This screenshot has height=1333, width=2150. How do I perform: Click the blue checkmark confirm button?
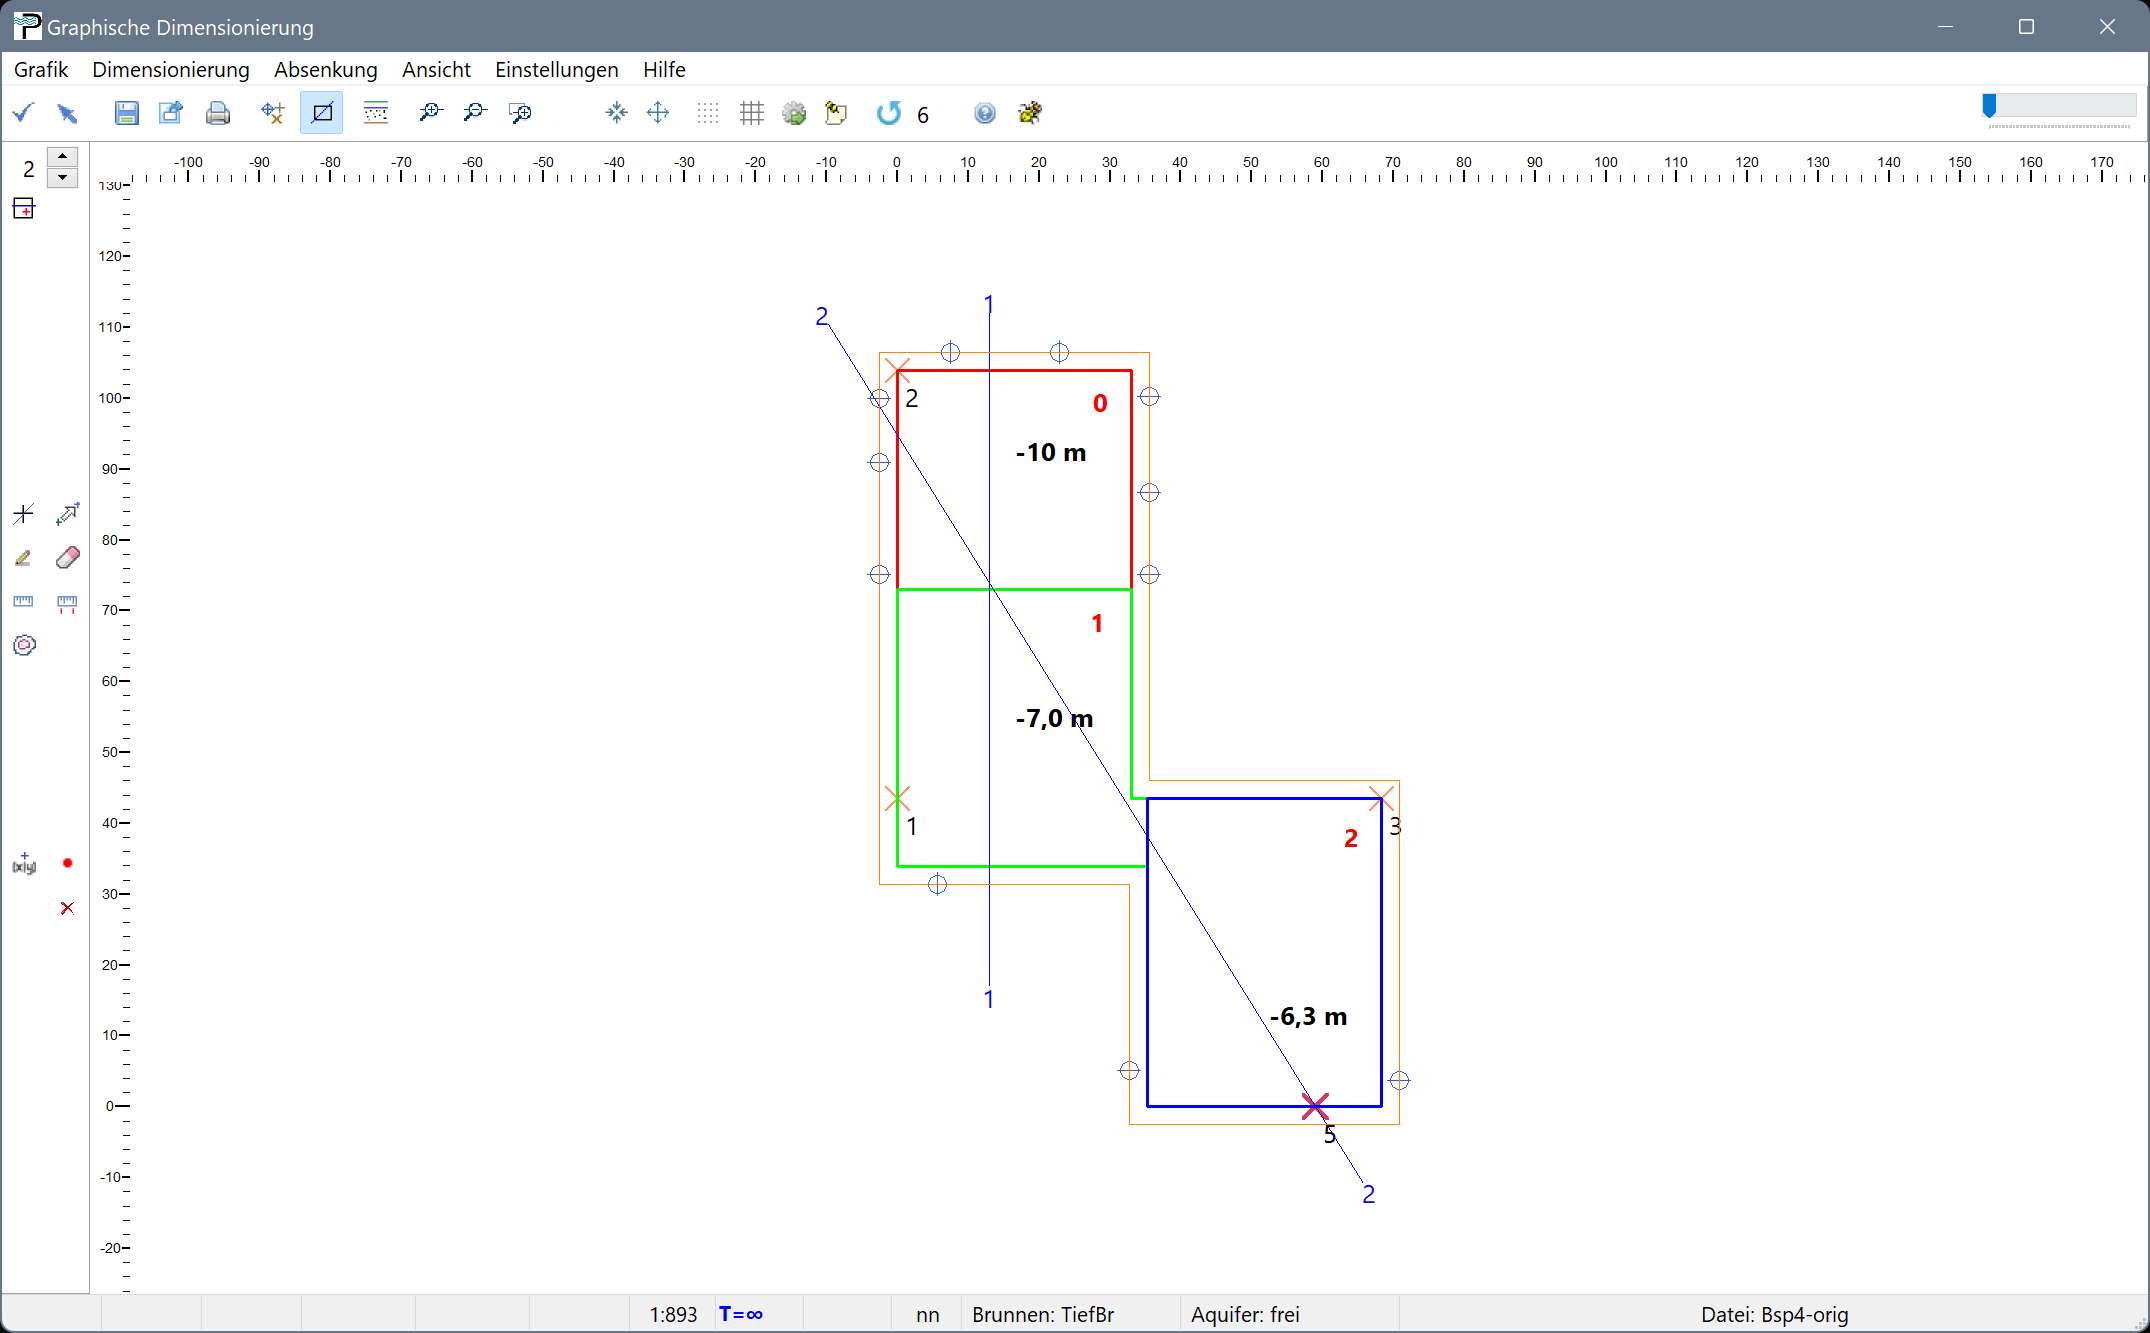coord(23,113)
